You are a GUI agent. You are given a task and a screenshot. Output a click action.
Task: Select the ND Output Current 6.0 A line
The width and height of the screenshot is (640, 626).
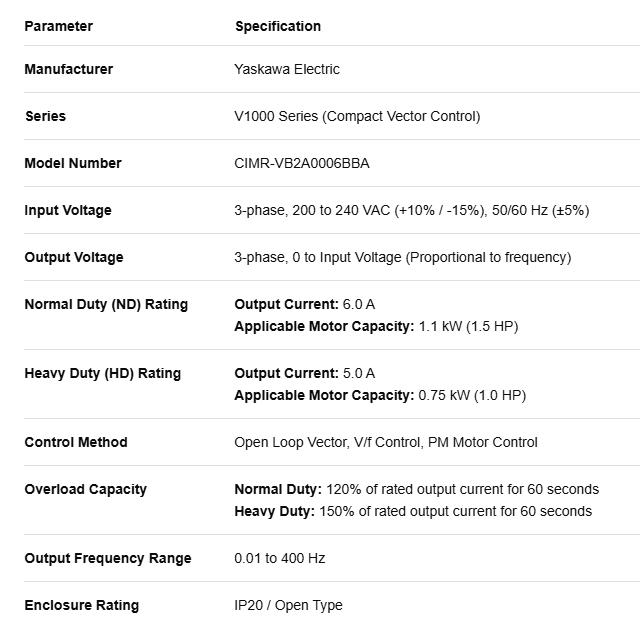pyautogui.click(x=305, y=304)
